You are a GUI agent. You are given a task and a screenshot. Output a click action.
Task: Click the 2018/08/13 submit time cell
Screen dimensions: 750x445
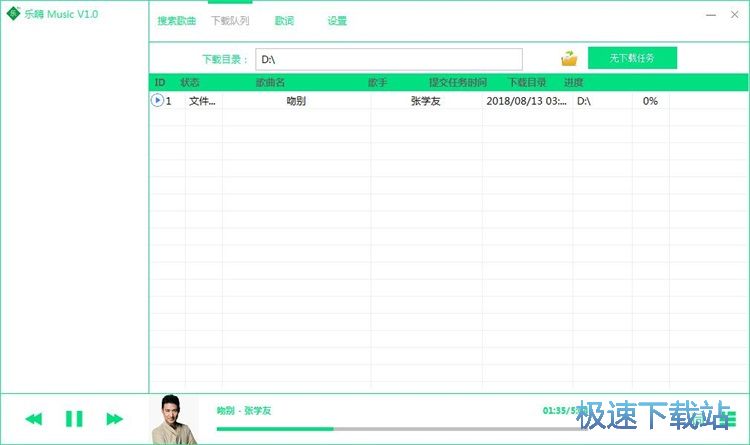(x=527, y=101)
